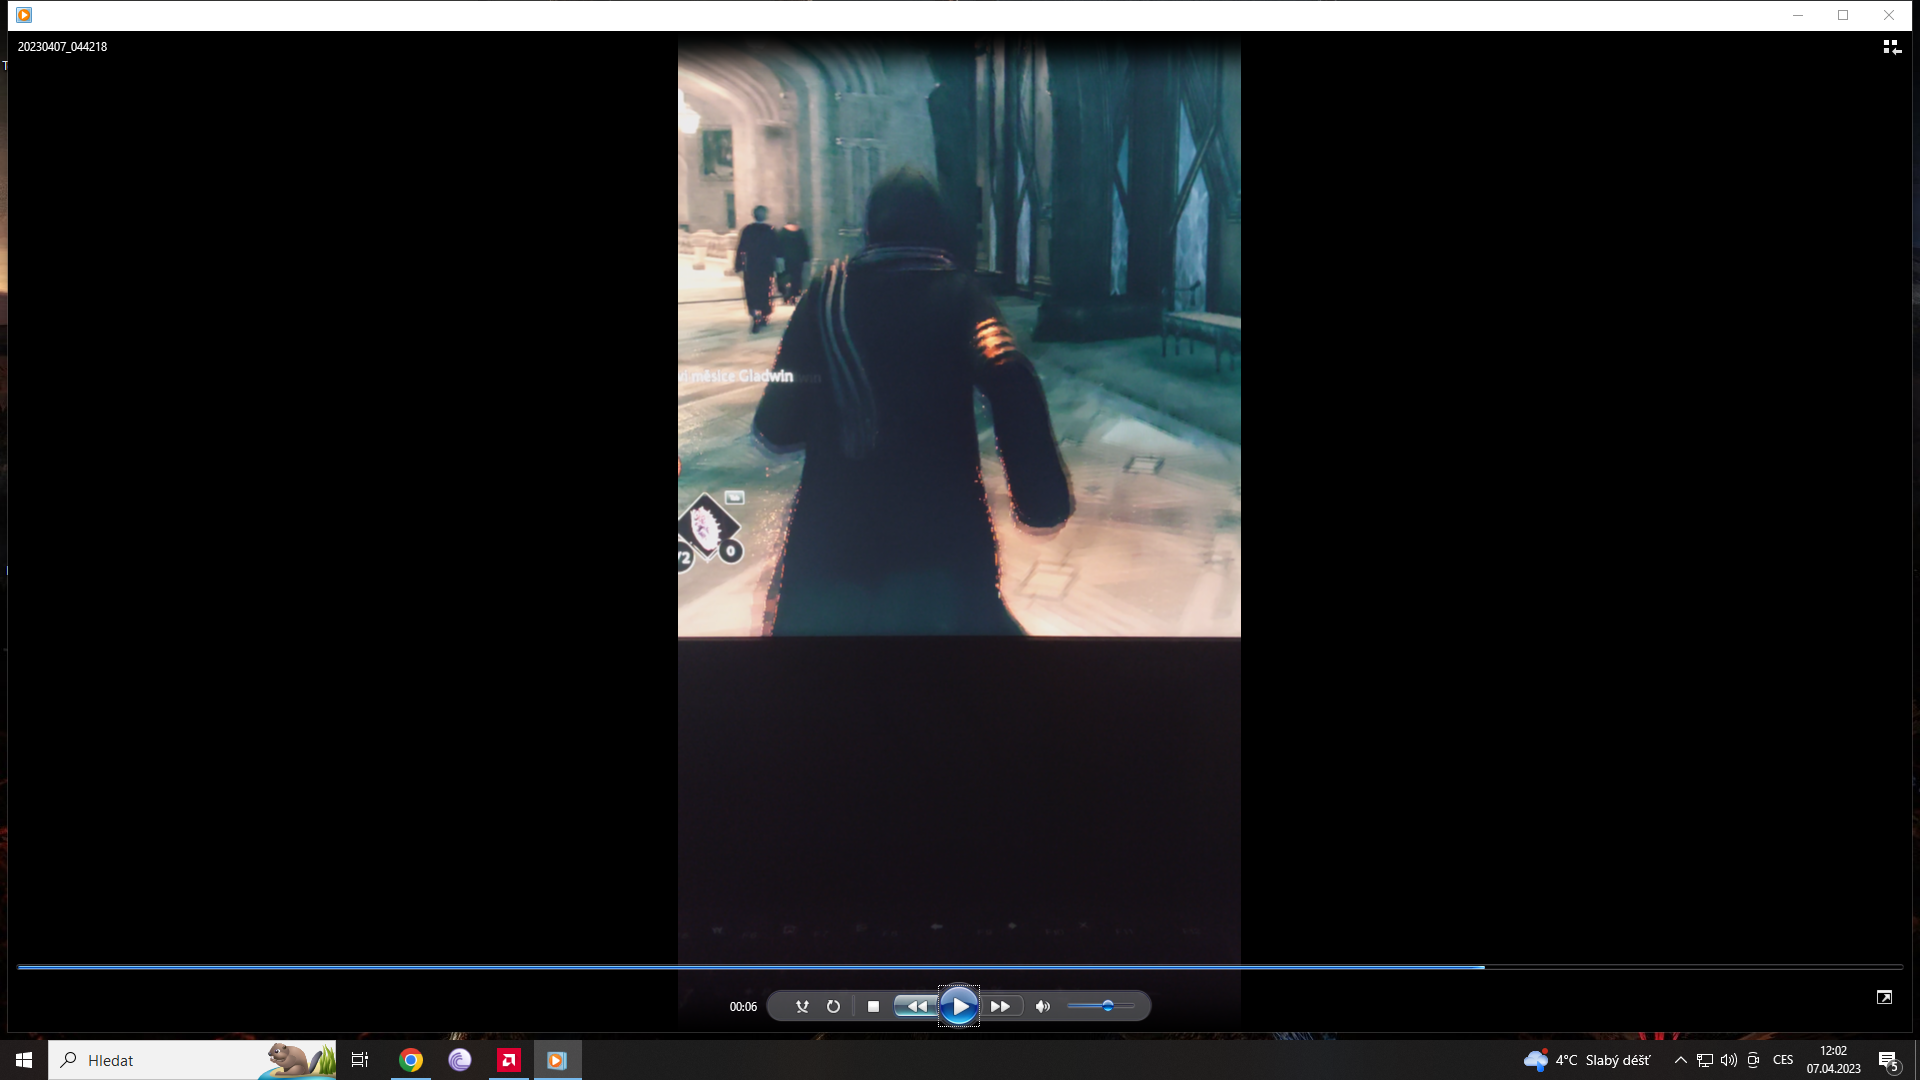
Task: Click the fast forward next button
Action: click(1000, 1007)
